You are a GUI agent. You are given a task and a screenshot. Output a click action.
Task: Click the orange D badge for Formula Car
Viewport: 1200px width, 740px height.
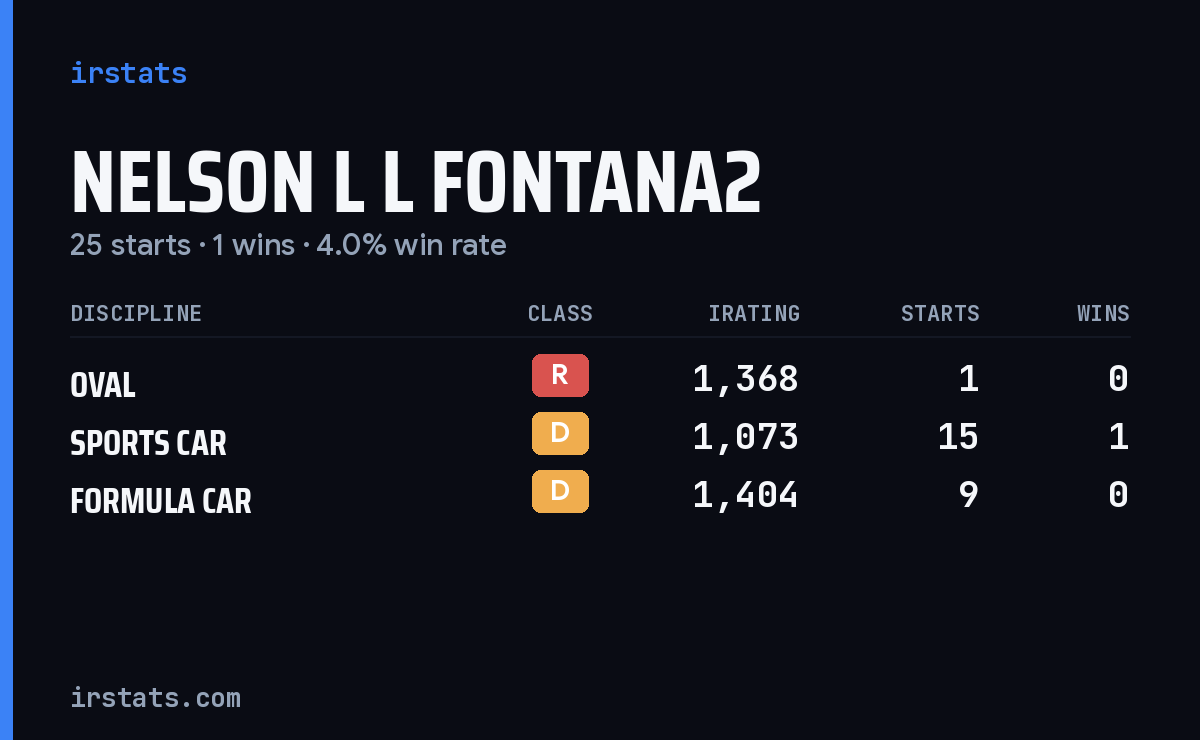(560, 491)
